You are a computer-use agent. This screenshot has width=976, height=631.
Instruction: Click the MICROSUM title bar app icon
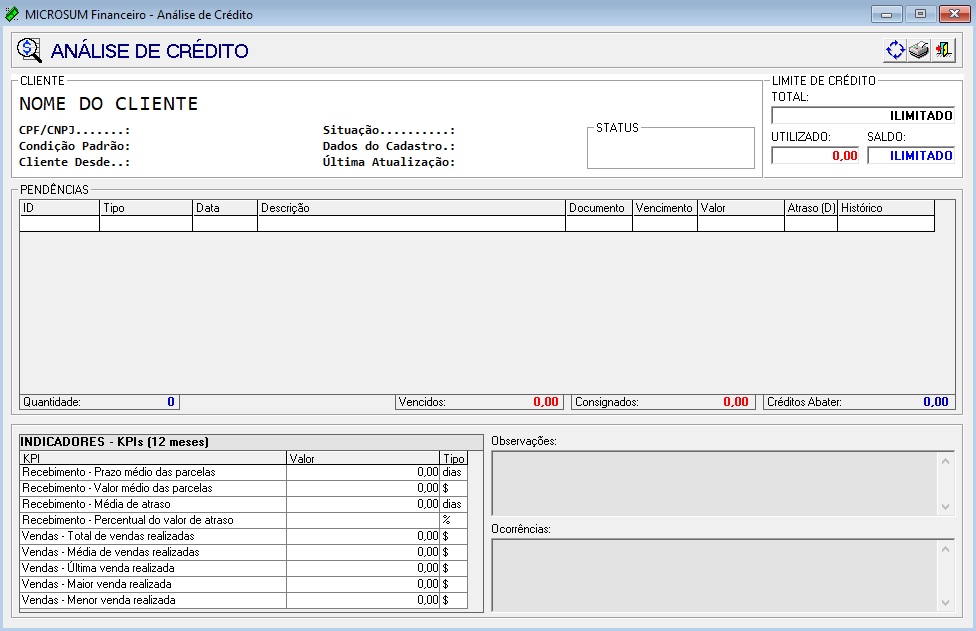(x=12, y=14)
